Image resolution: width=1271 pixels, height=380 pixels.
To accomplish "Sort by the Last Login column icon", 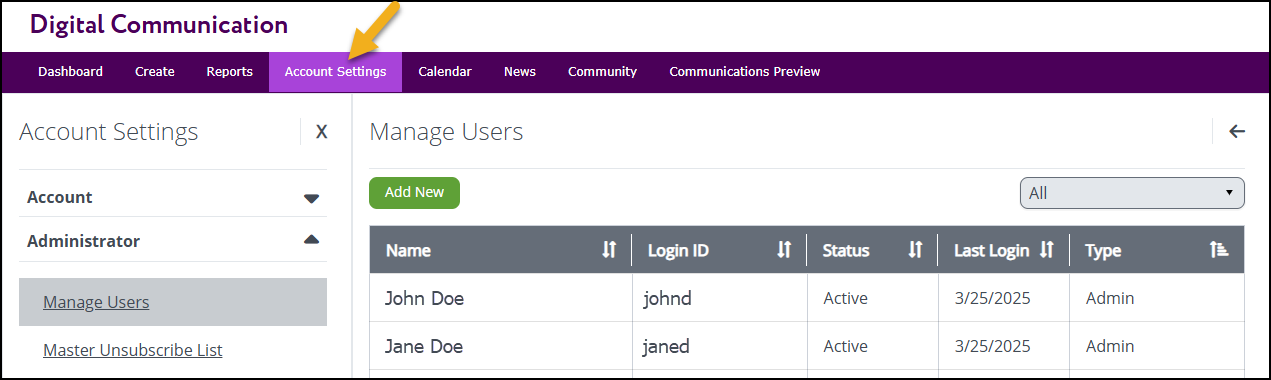I will [x=1047, y=250].
